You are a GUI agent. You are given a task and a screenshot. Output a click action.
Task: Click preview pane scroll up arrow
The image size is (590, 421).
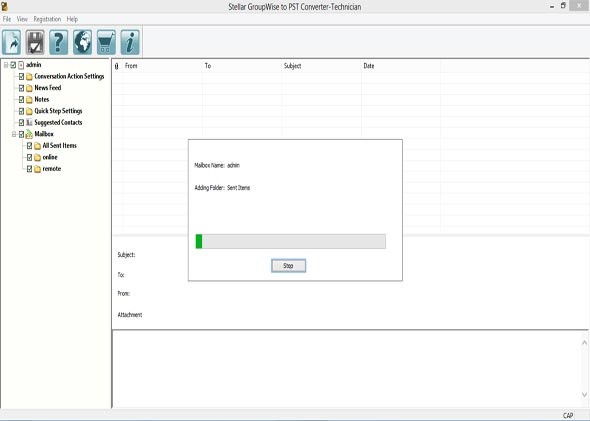click(584, 343)
